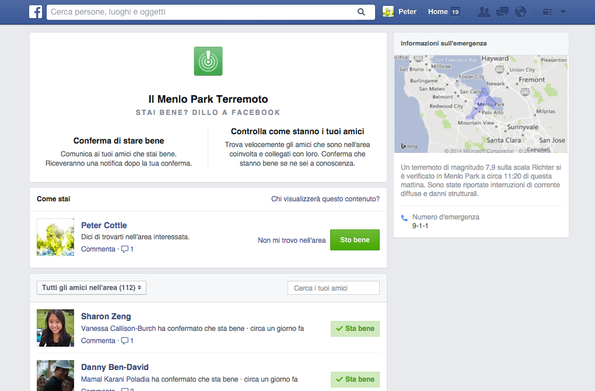The image size is (595, 391).
Task: Click the 'Il Menlo Park Terremoto' title
Action: click(x=208, y=99)
